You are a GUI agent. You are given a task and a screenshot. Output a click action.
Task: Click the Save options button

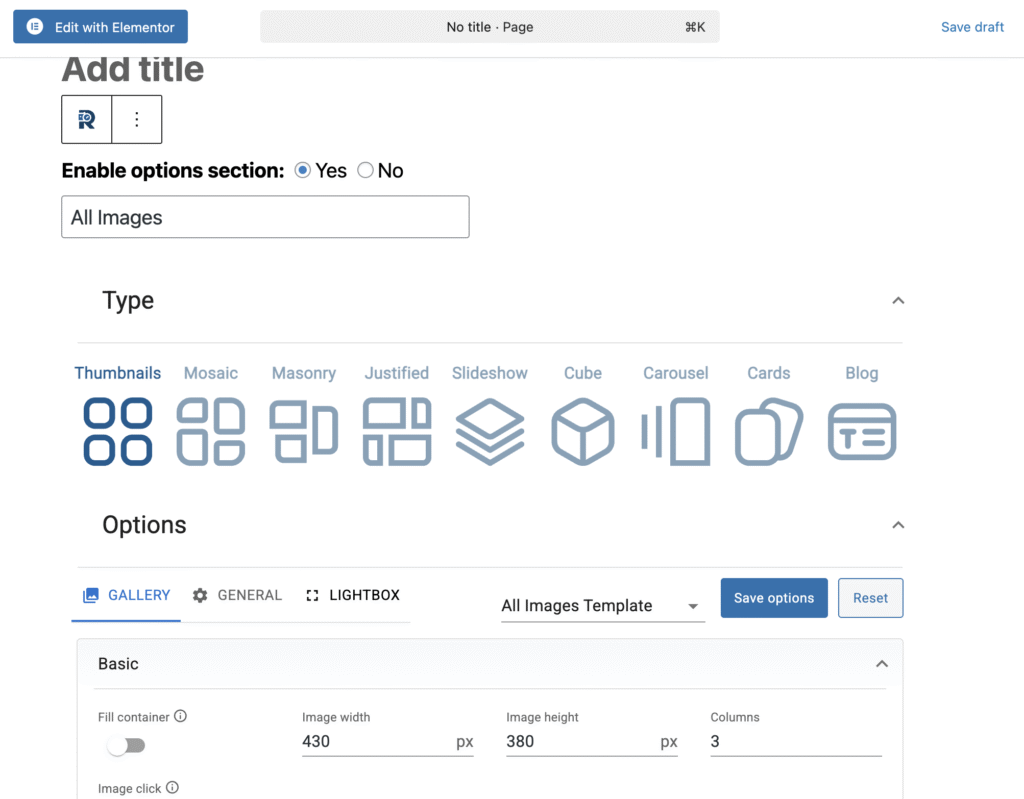click(x=773, y=598)
